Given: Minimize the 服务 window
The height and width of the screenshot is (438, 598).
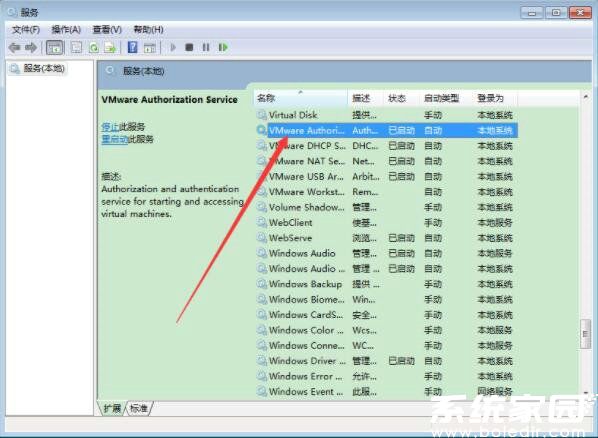Looking at the screenshot, I should 532,13.
